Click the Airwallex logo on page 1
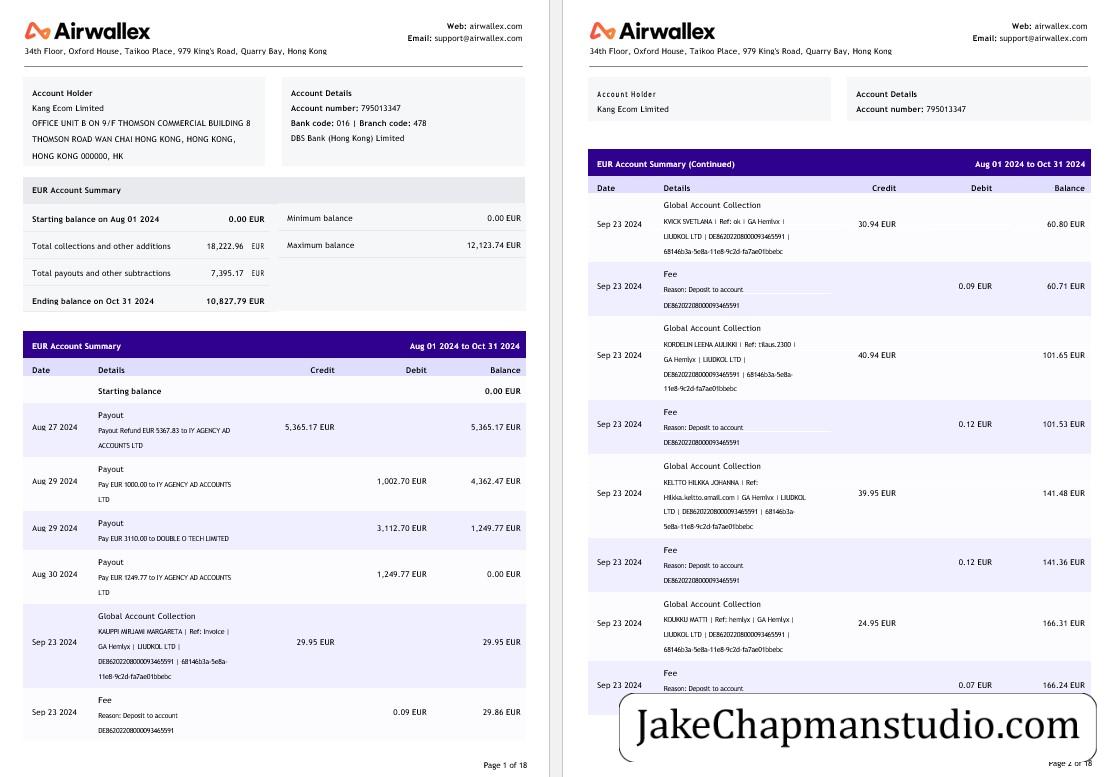This screenshot has height=777, width=1112. [x=87, y=31]
